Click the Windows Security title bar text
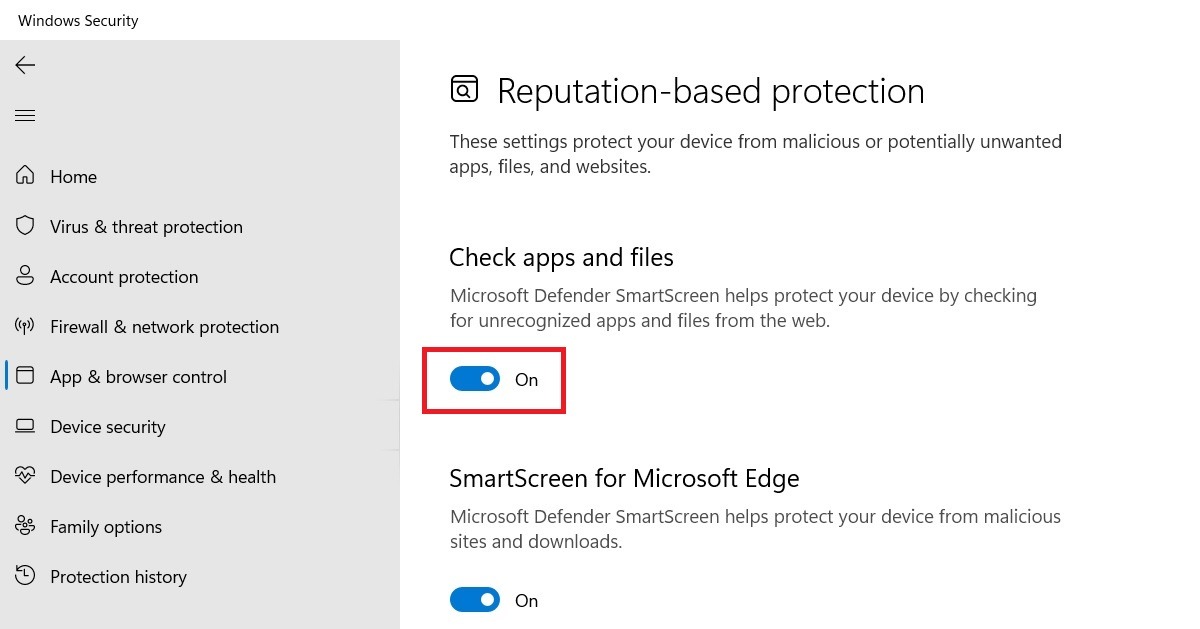 (x=78, y=20)
